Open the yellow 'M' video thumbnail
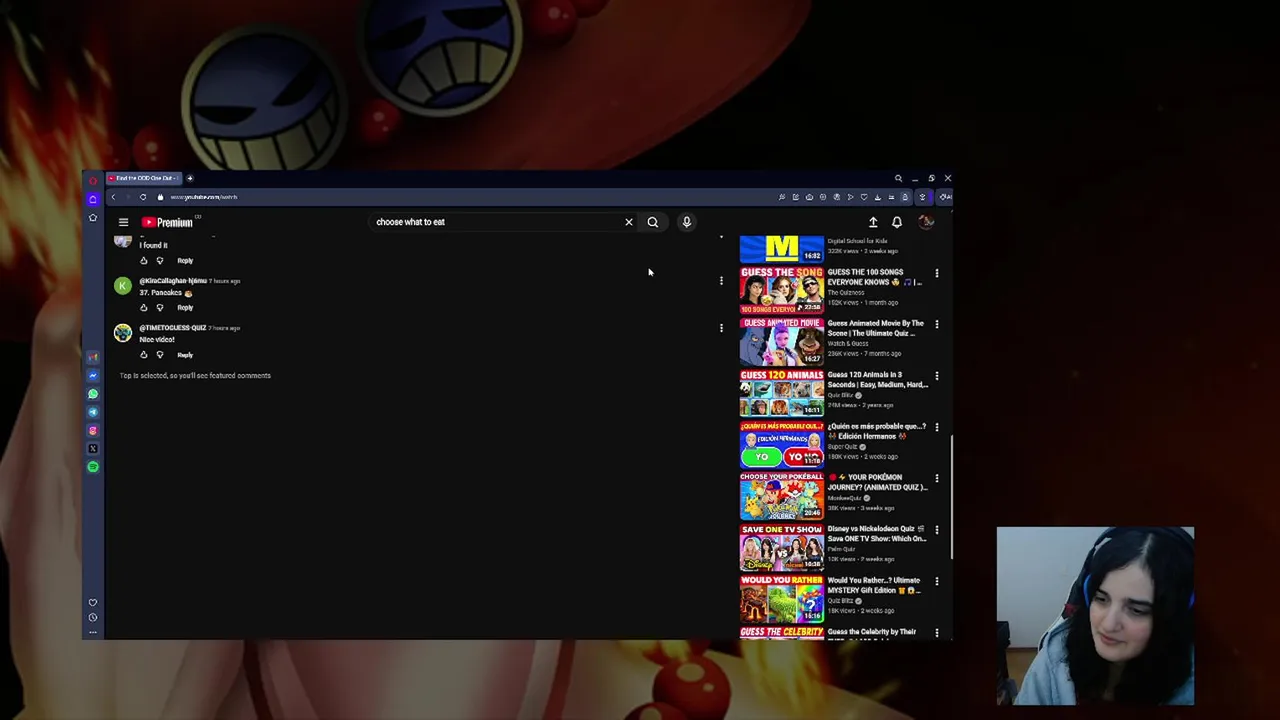1280x720 pixels. pos(782,248)
